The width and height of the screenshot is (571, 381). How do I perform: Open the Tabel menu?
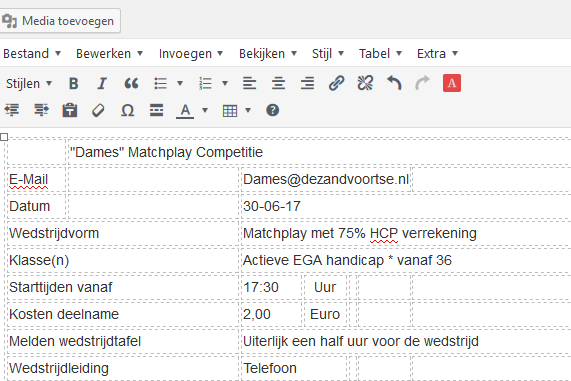(380, 54)
